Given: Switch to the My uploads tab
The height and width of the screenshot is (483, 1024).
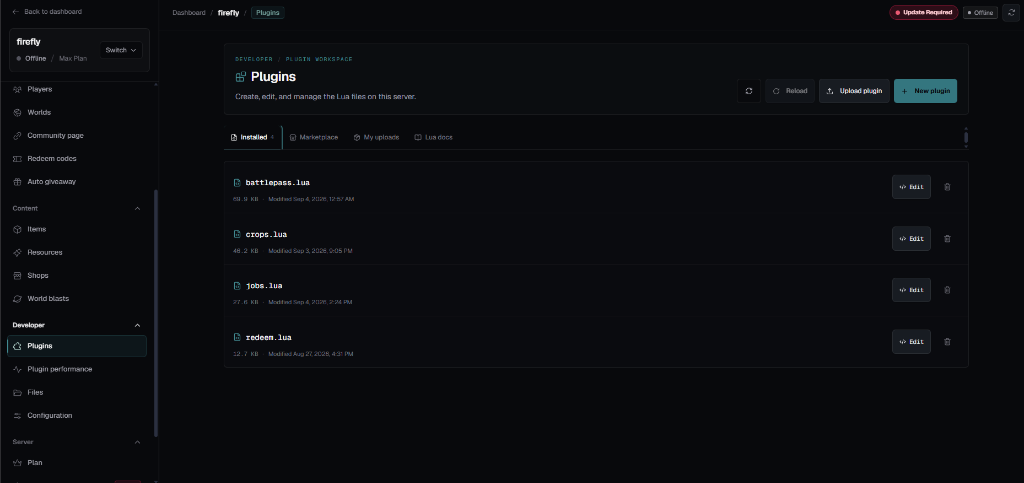Looking at the screenshot, I should (376, 137).
